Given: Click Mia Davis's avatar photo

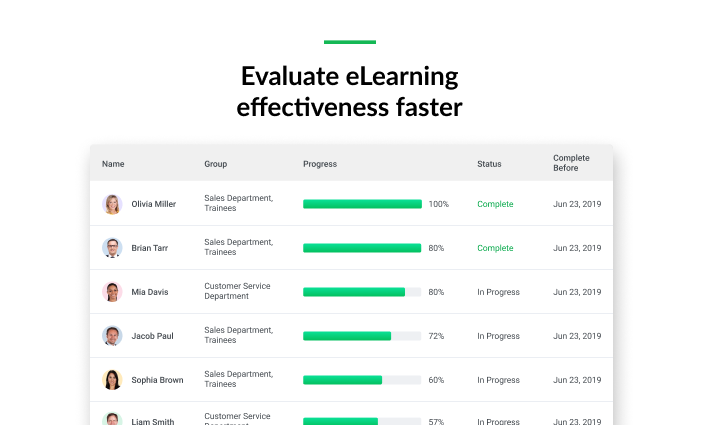Looking at the screenshot, I should [x=112, y=292].
